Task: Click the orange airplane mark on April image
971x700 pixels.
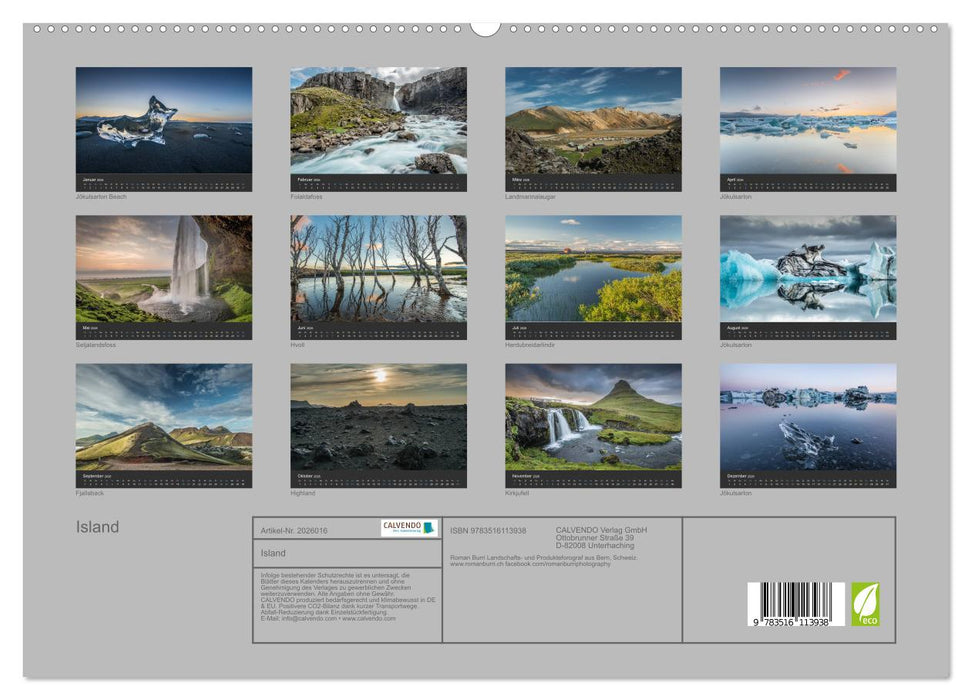Action: click(841, 74)
